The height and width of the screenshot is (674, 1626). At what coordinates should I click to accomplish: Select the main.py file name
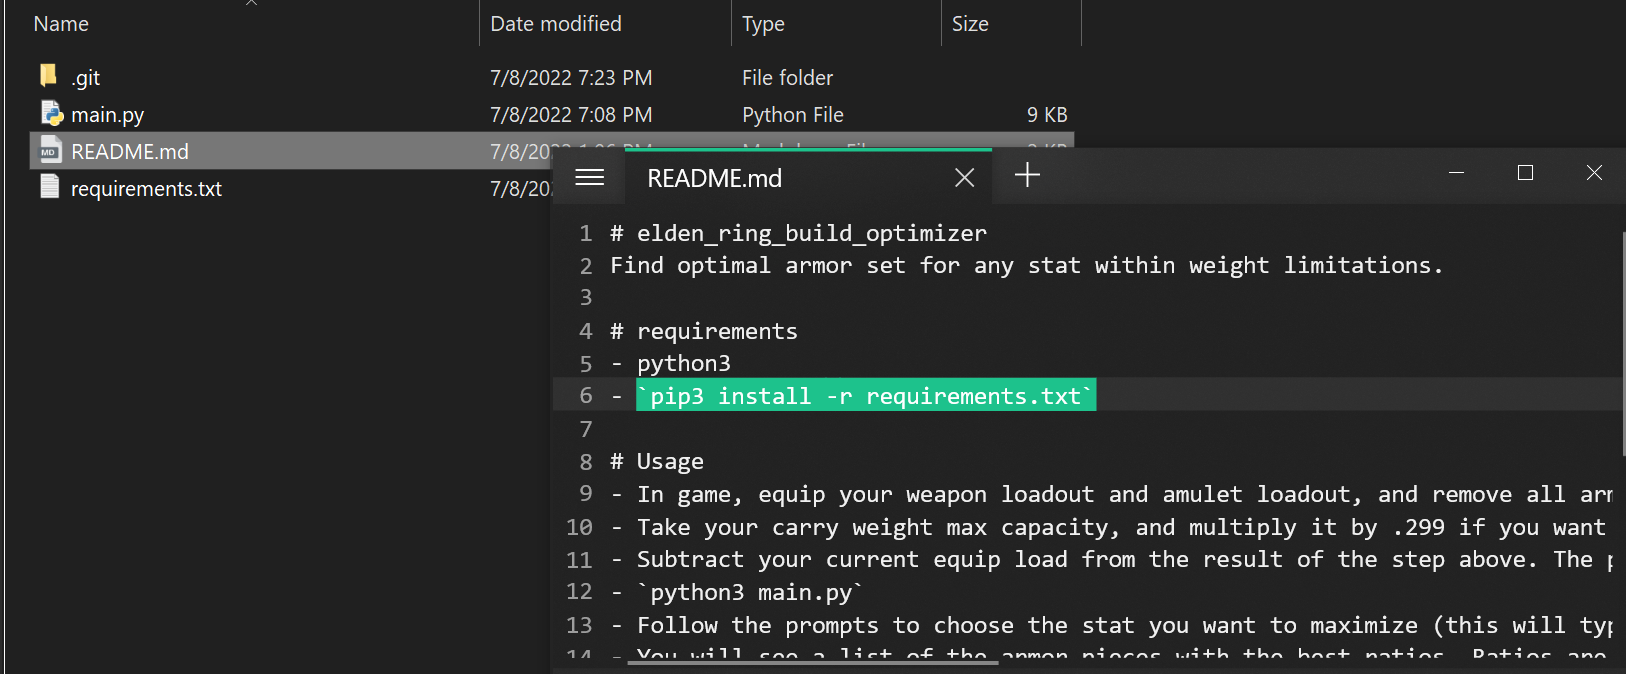[108, 115]
